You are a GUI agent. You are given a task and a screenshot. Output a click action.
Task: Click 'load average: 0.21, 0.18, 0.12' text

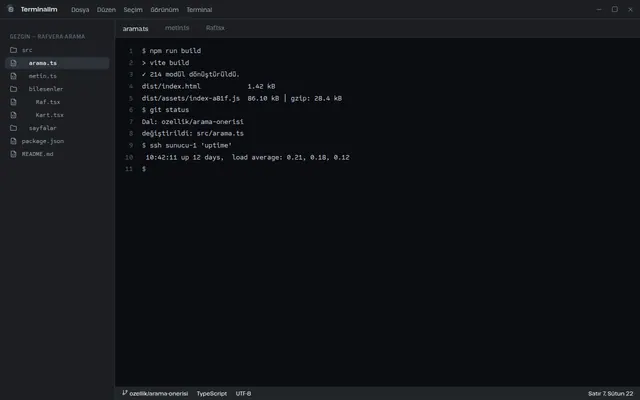click(291, 157)
